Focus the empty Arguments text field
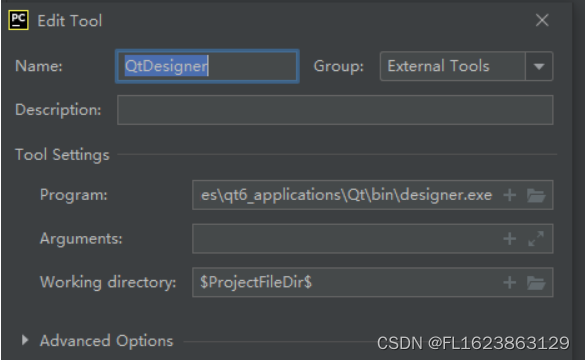The height and width of the screenshot is (360, 585). click(347, 239)
